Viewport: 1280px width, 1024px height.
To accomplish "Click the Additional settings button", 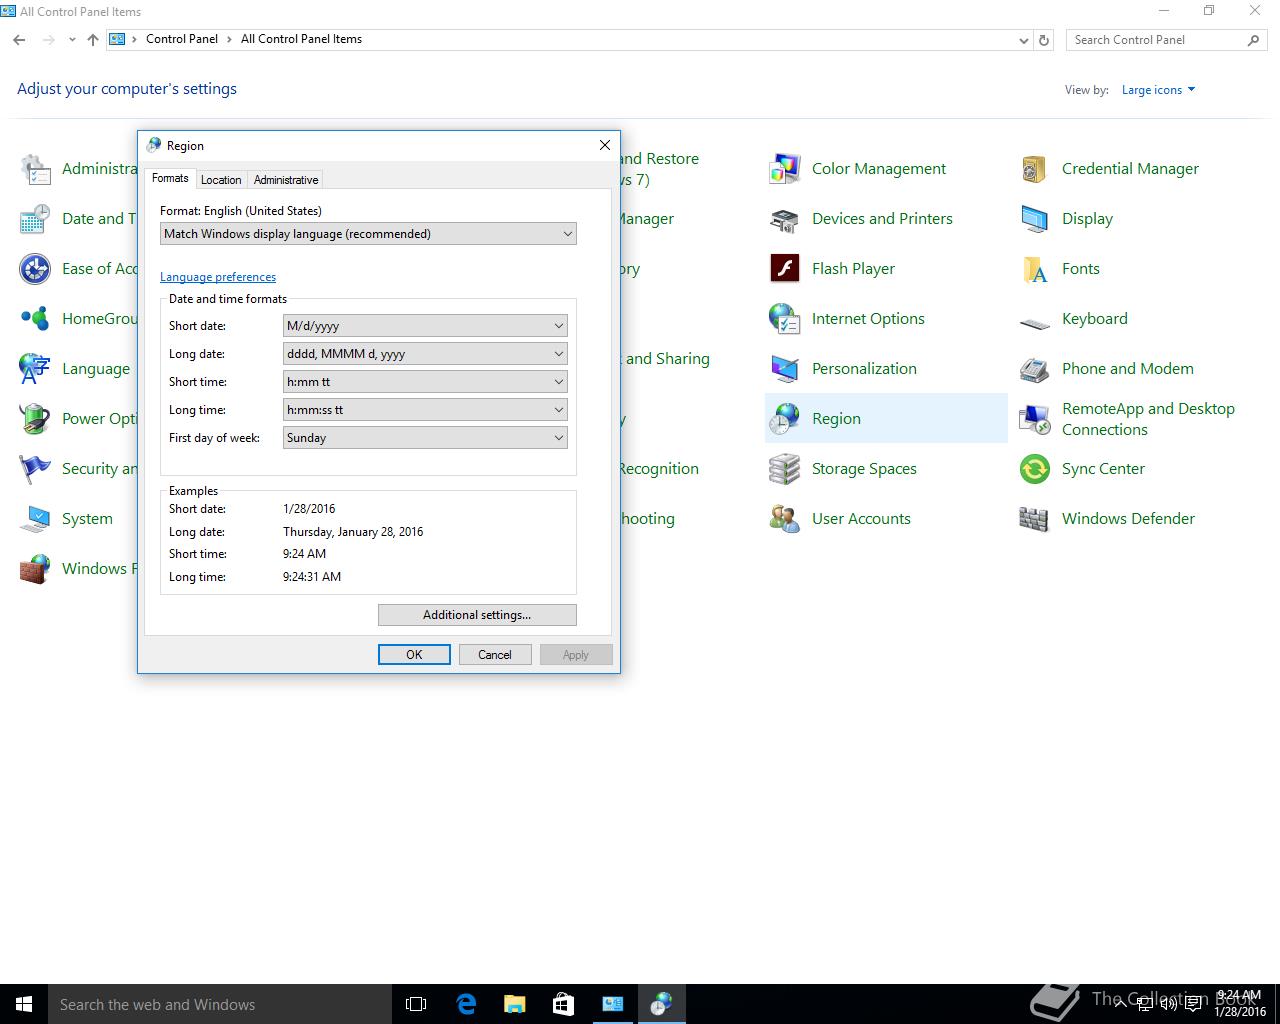I will pos(477,615).
